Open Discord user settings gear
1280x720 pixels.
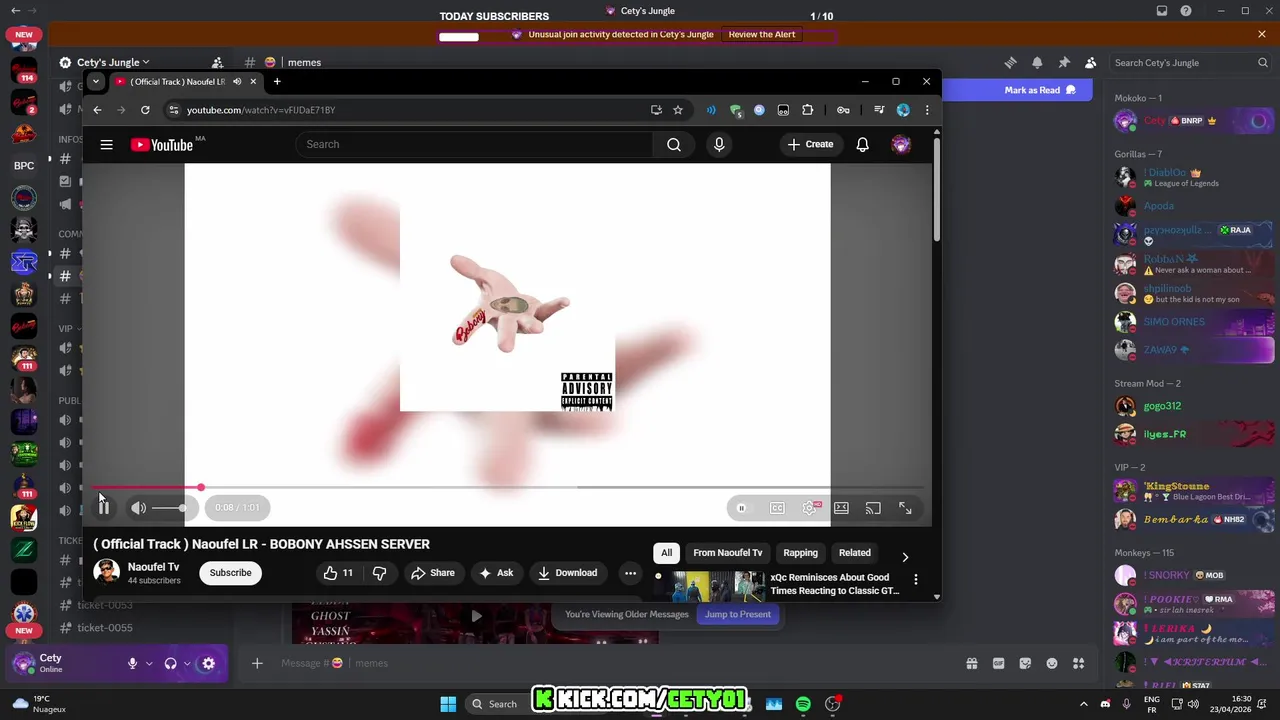pos(208,663)
